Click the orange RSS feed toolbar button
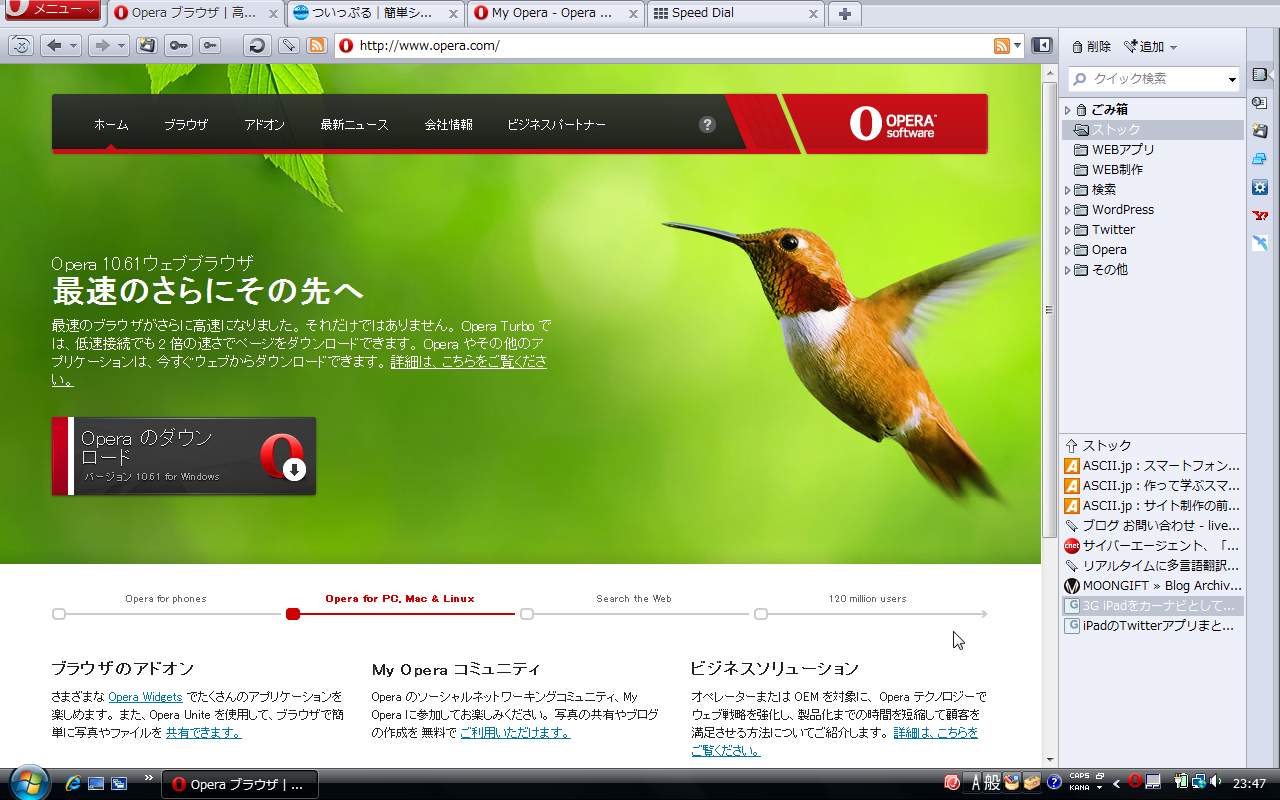 [317, 45]
